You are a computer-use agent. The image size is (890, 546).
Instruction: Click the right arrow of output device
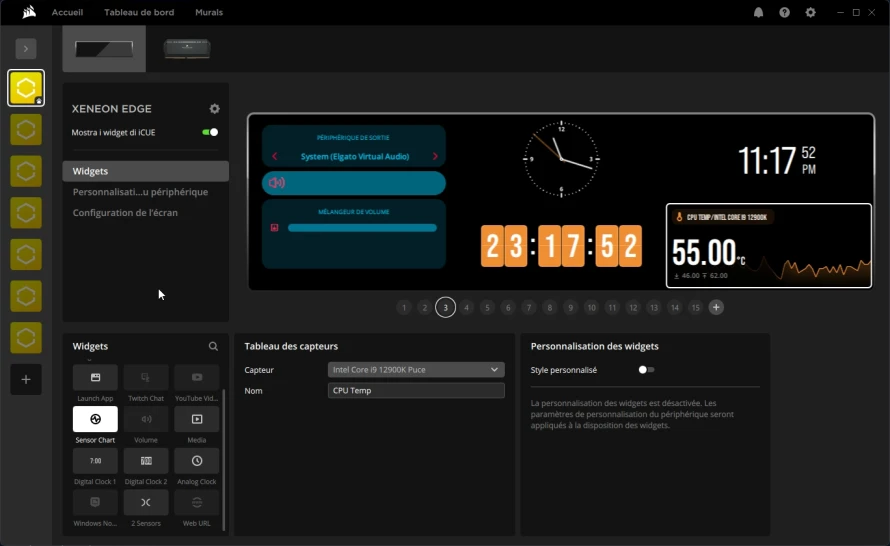(435, 156)
